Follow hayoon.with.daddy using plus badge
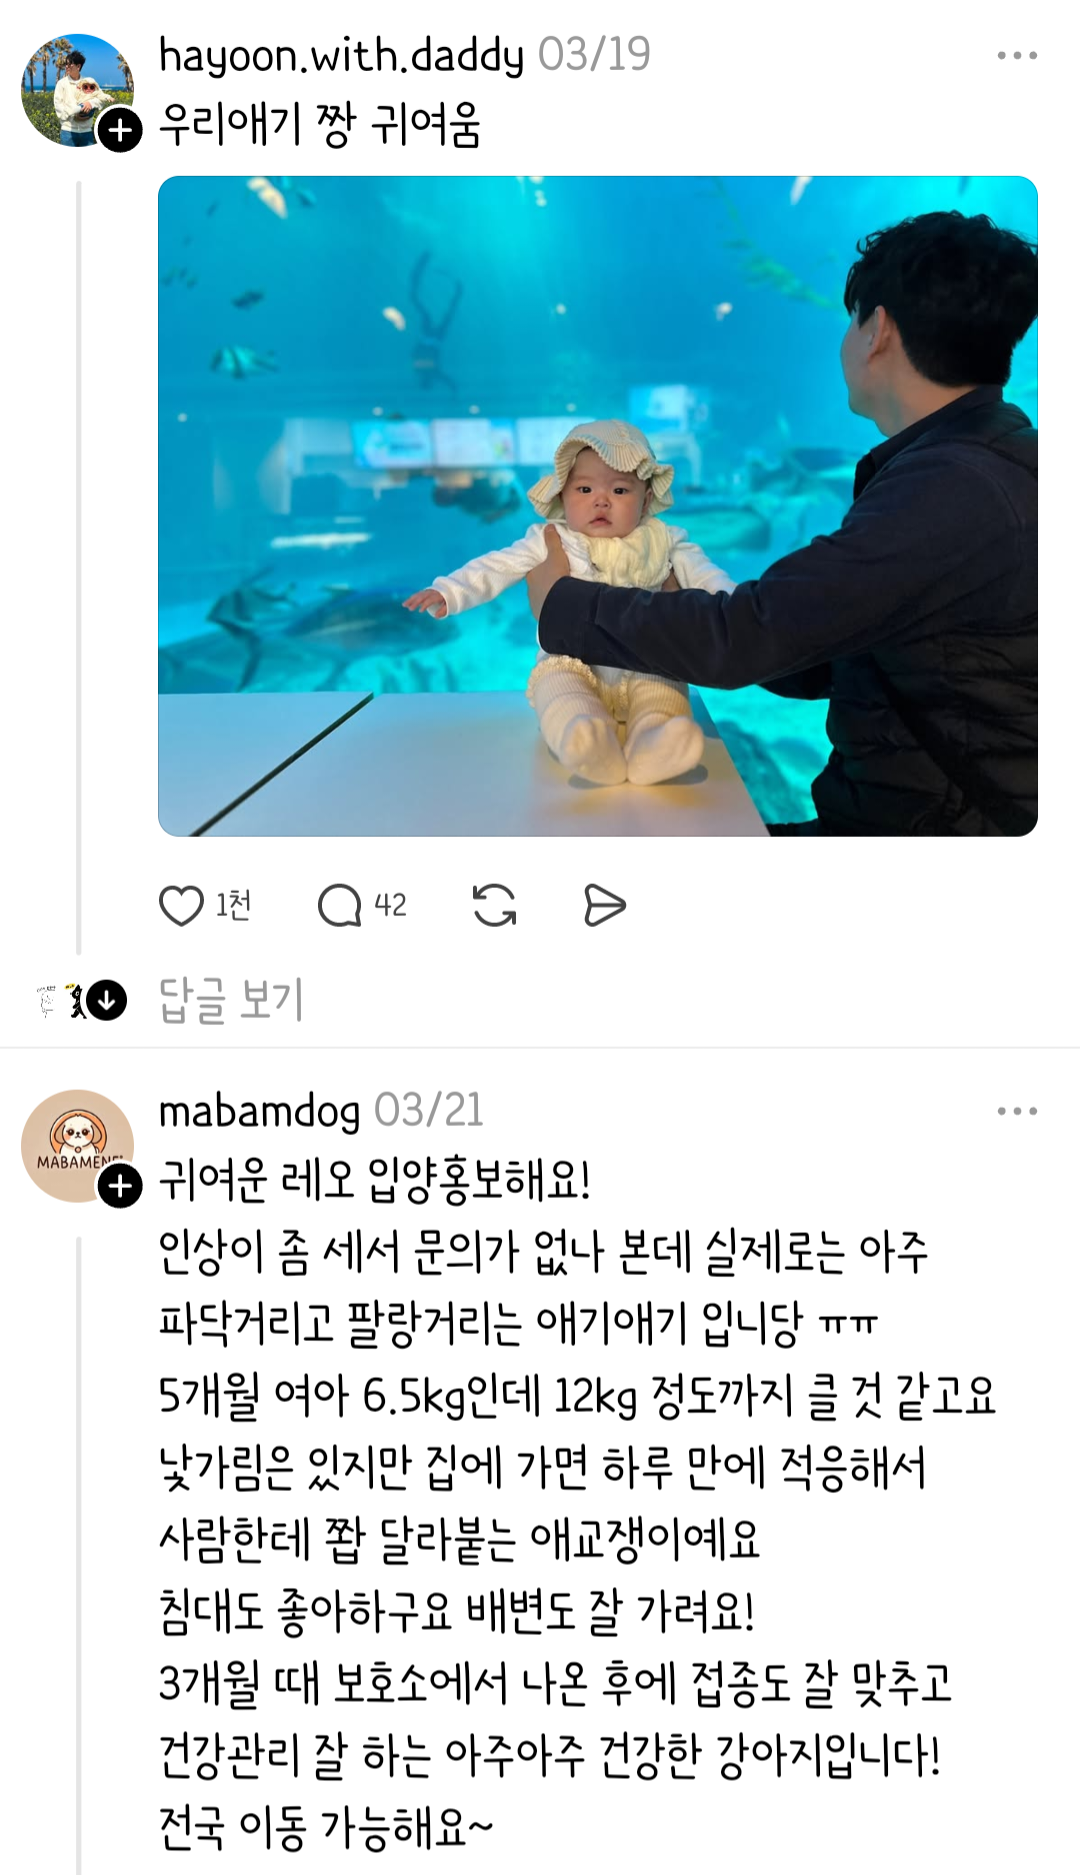This screenshot has width=1080, height=1875. click(120, 130)
